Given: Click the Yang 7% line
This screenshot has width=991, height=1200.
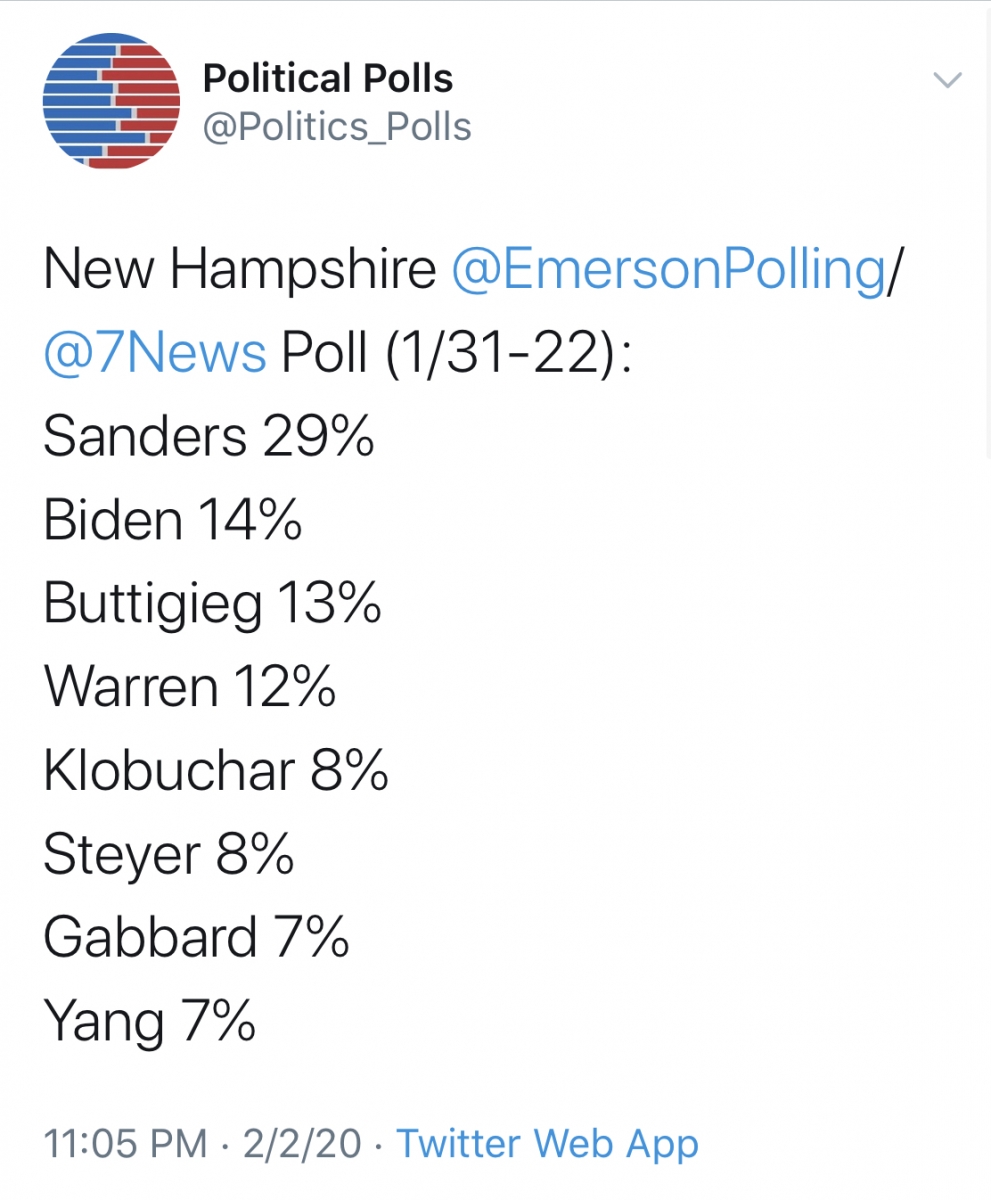Looking at the screenshot, I should click(149, 1022).
